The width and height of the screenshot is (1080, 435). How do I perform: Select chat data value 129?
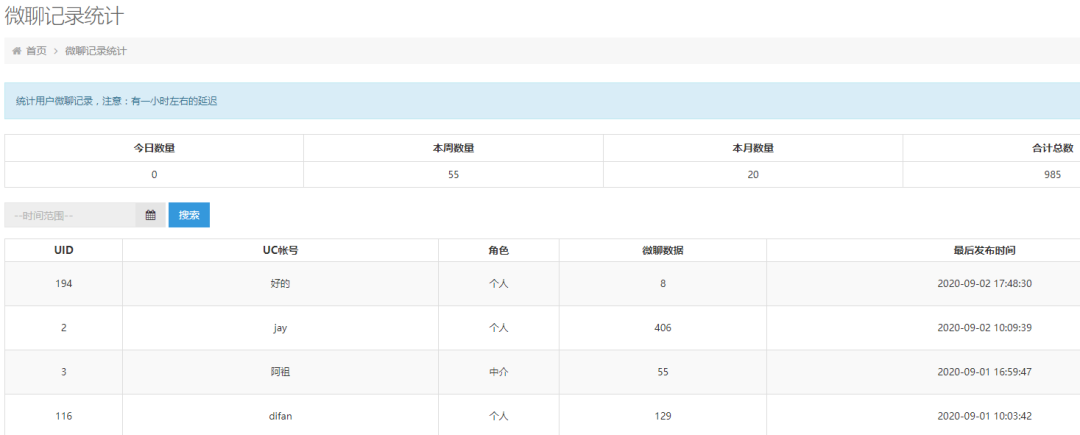pyautogui.click(x=663, y=416)
